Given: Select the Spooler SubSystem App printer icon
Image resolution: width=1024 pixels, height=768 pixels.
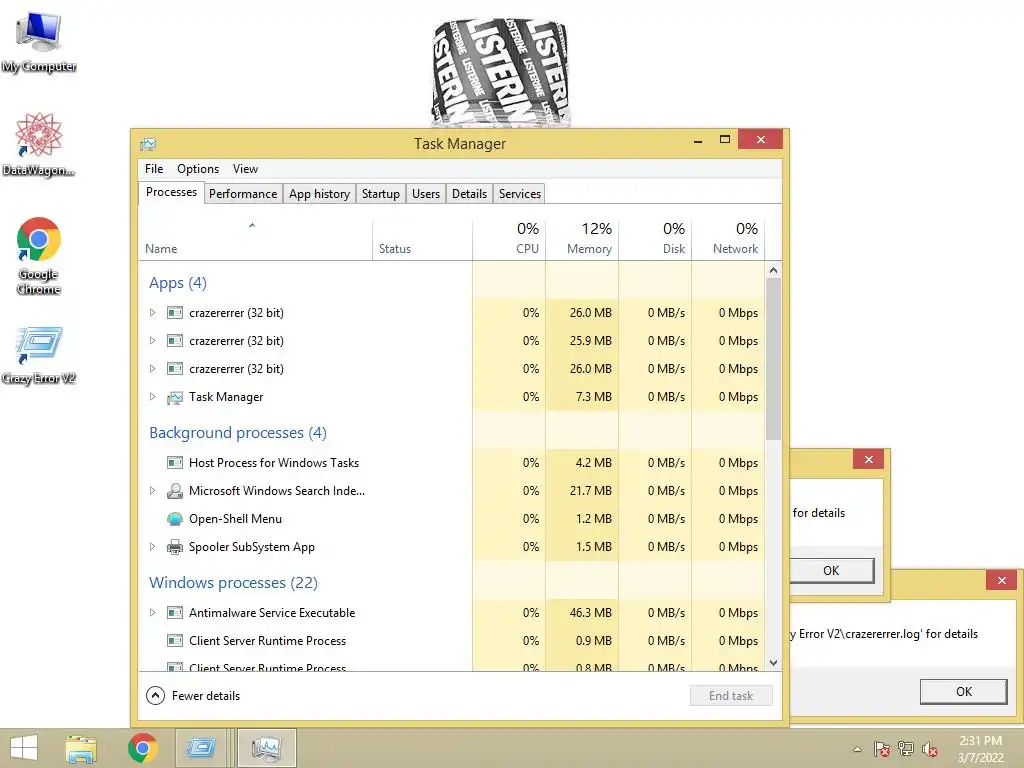Looking at the screenshot, I should [174, 547].
